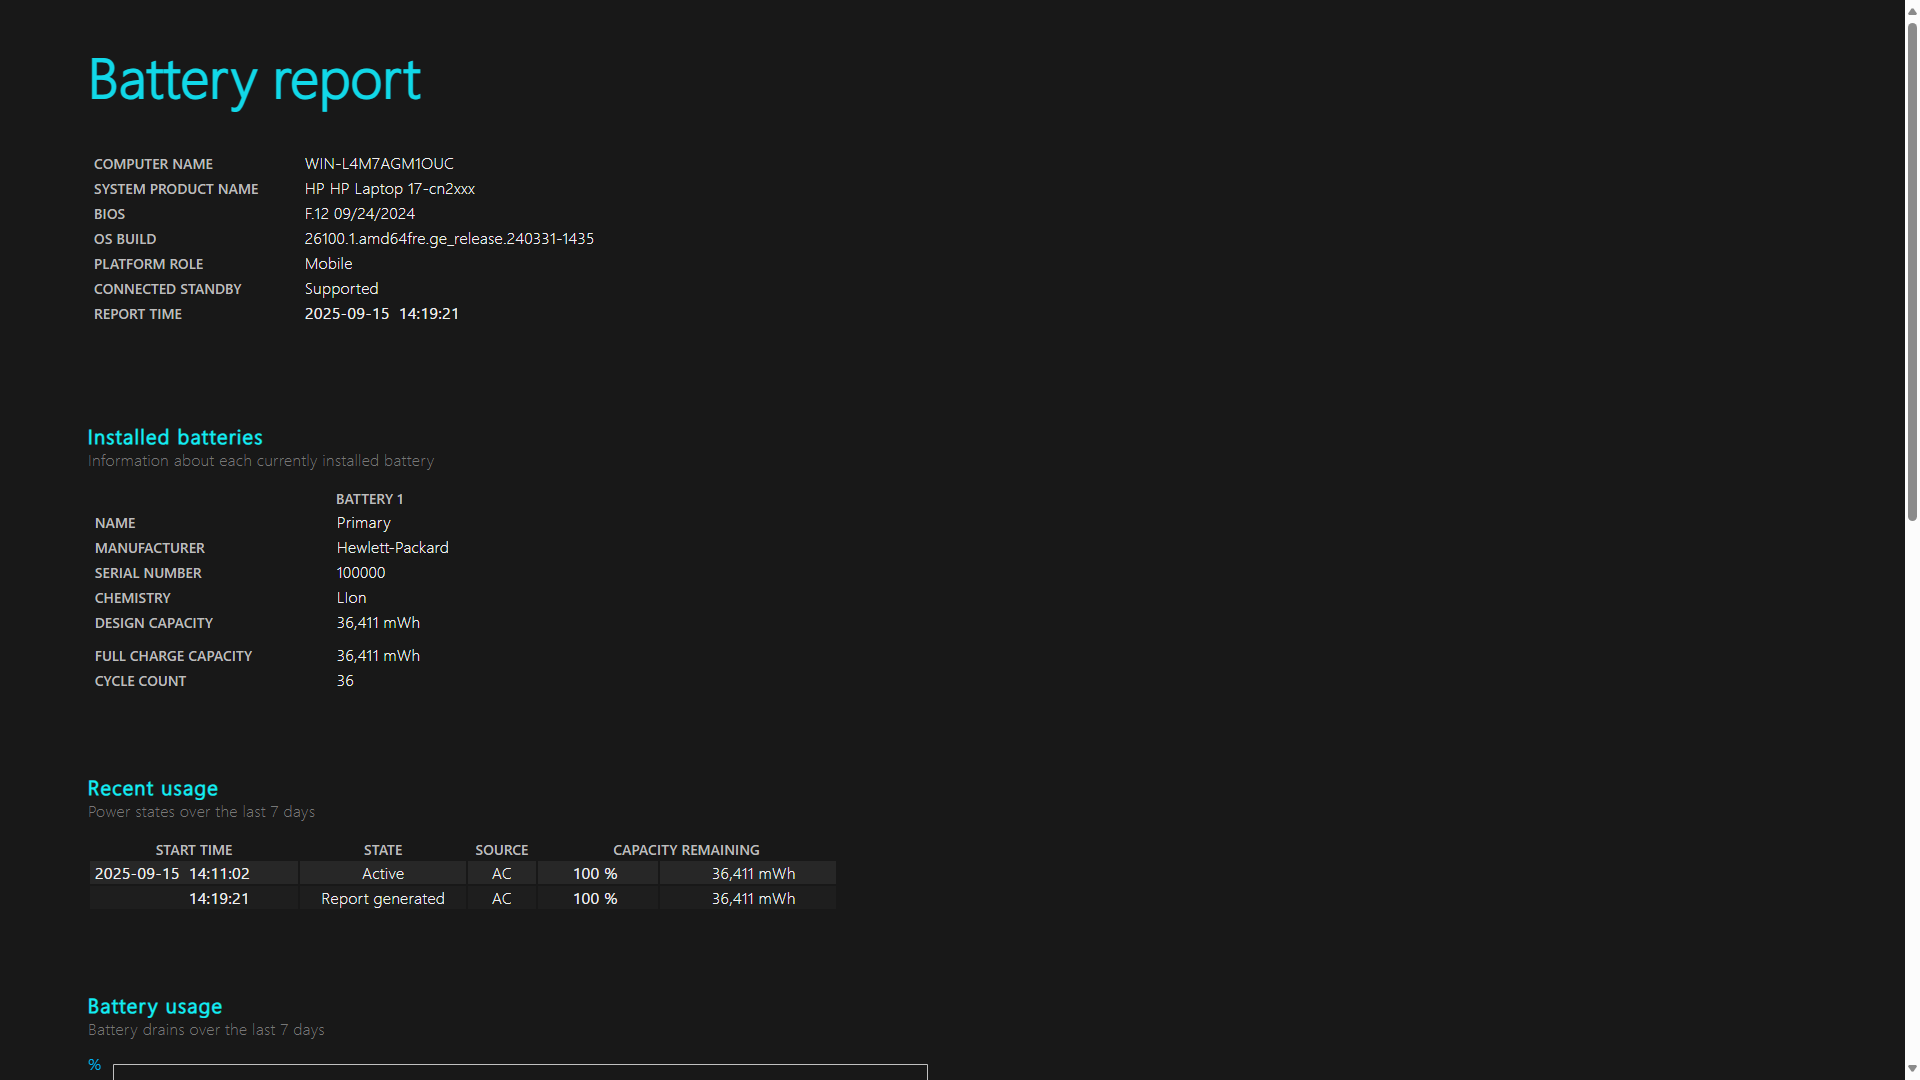Screen dimensions: 1920x1080
Task: Click the battery chemistry LIon value
Action: tap(351, 597)
